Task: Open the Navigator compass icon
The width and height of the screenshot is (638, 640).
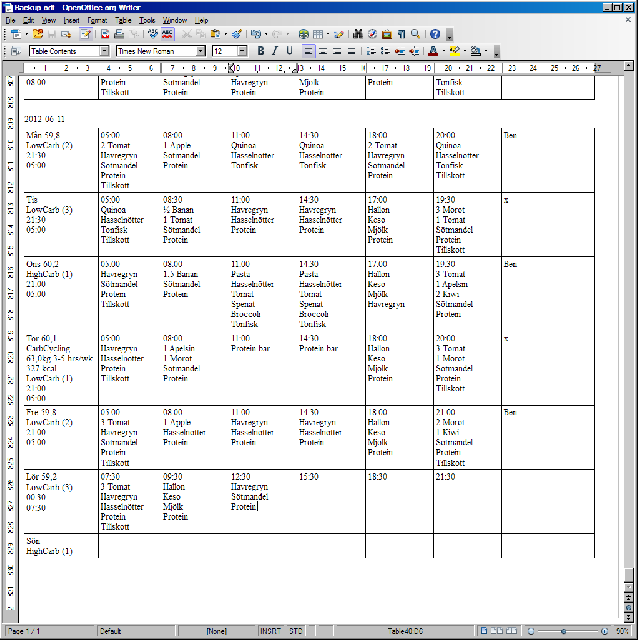Action: coord(372,34)
